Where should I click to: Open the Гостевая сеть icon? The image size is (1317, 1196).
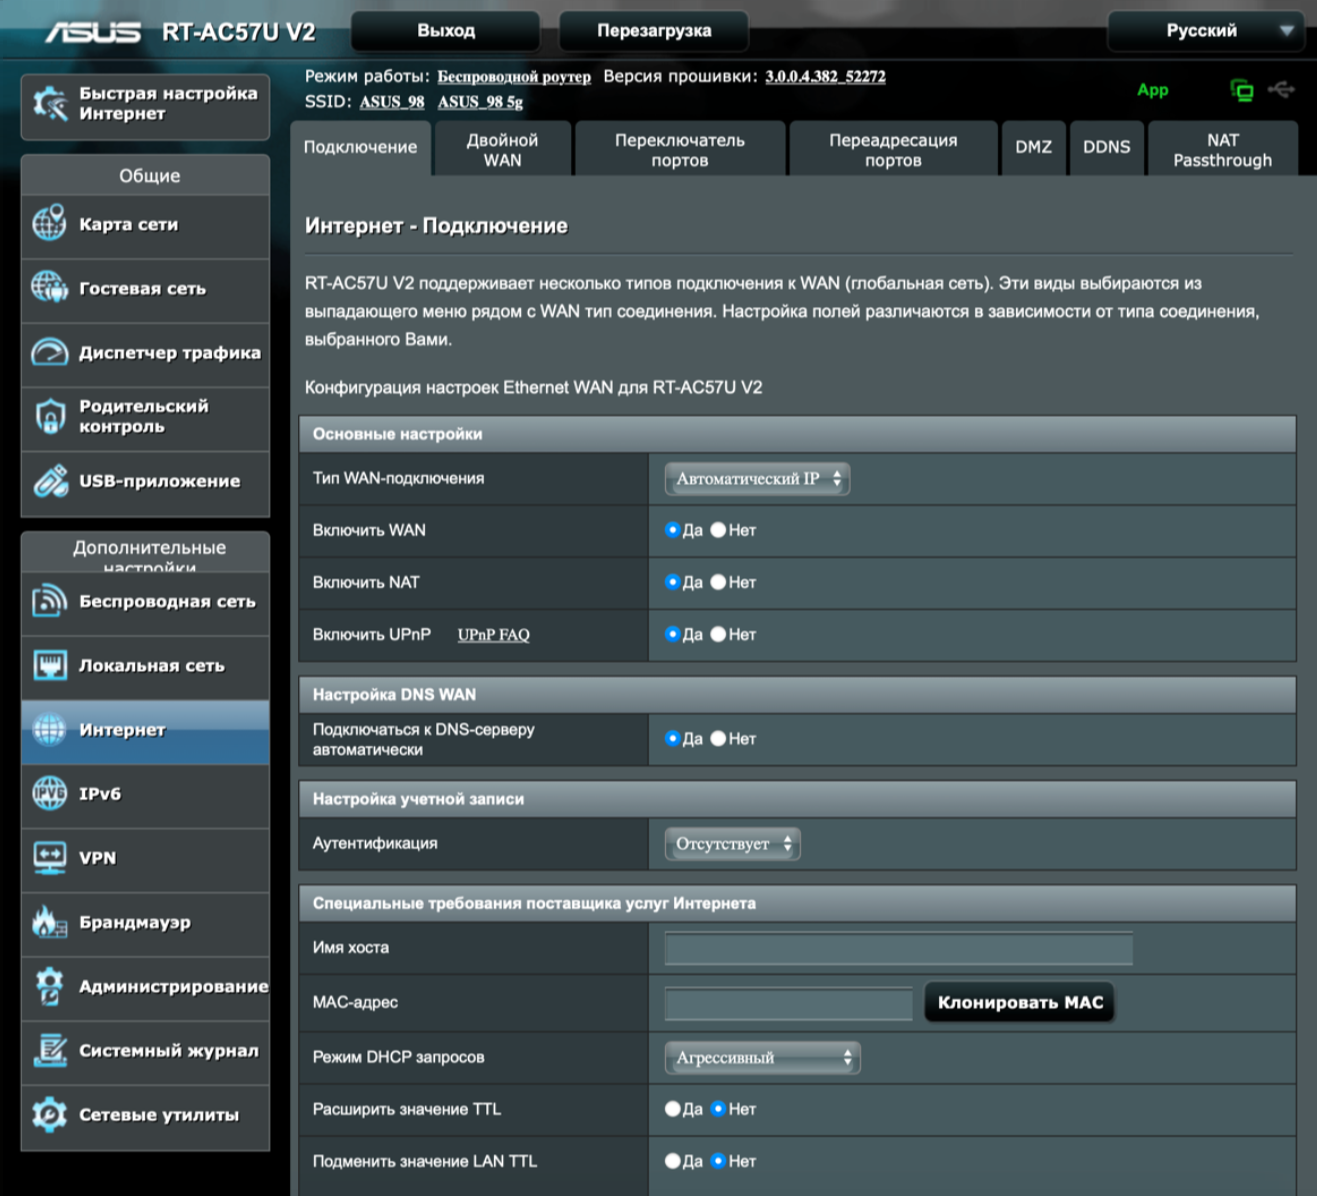point(49,288)
